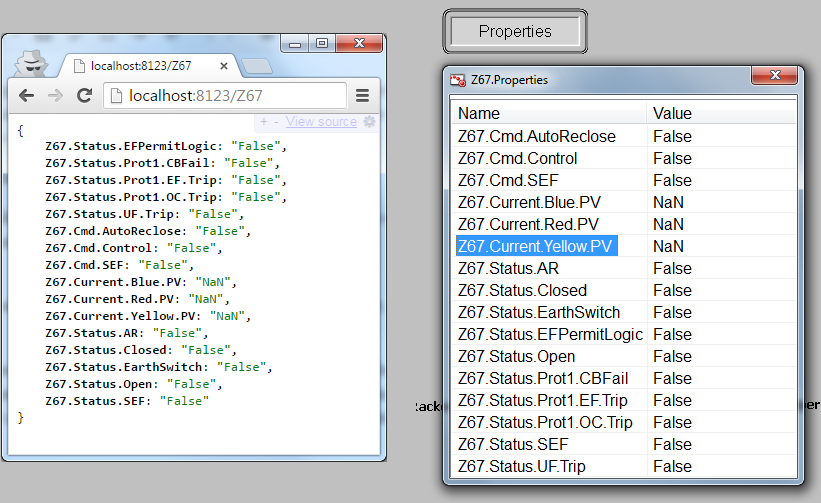Select the Z67.Cmd.Control row

coord(624,158)
